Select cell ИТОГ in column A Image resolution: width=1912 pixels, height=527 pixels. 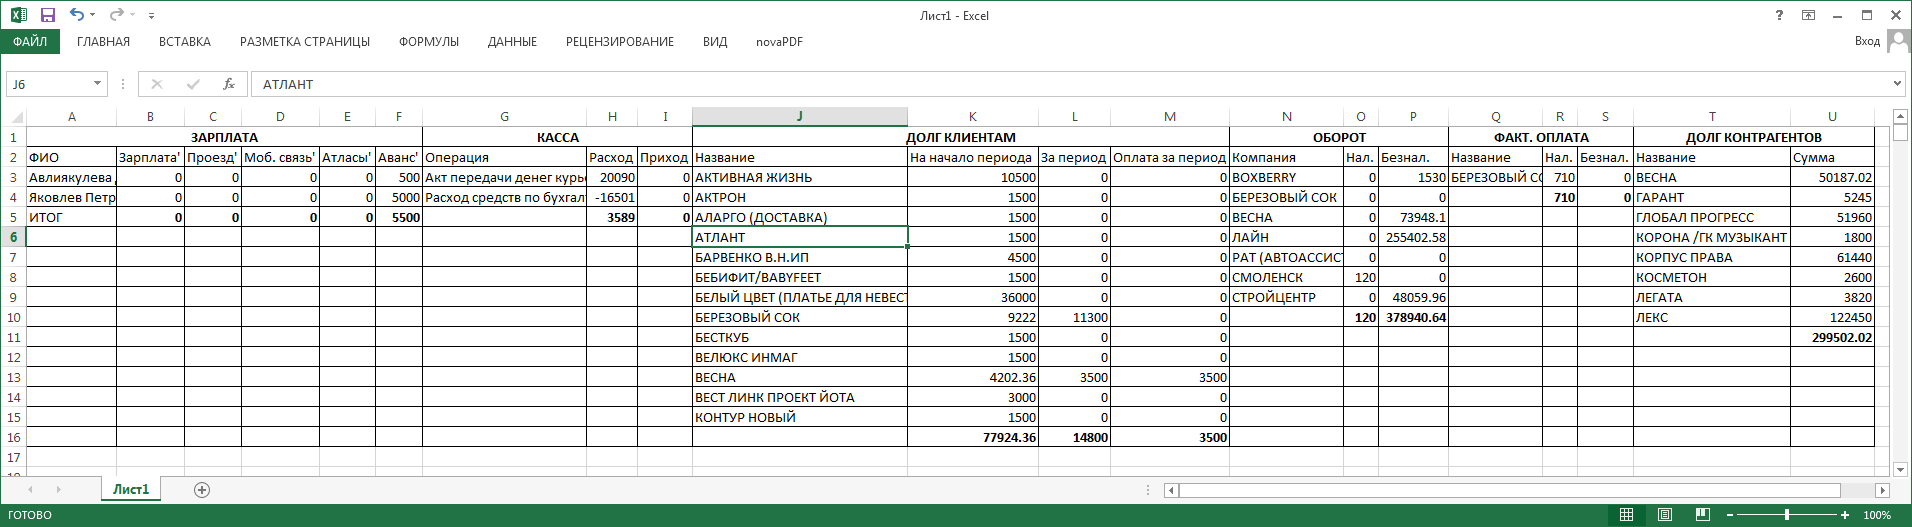point(72,217)
